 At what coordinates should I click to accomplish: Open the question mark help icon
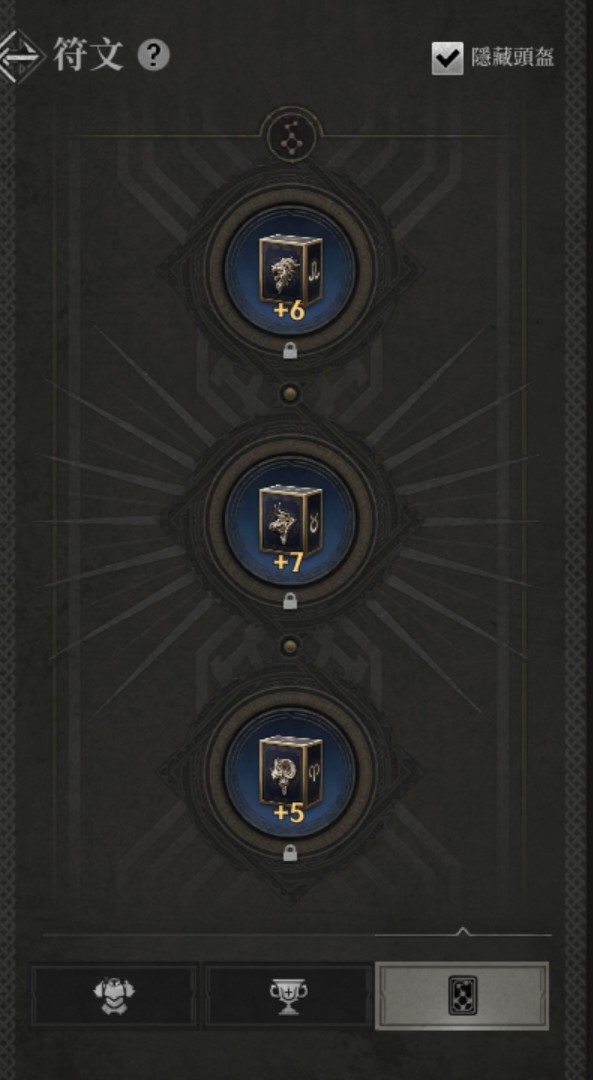[x=153, y=56]
